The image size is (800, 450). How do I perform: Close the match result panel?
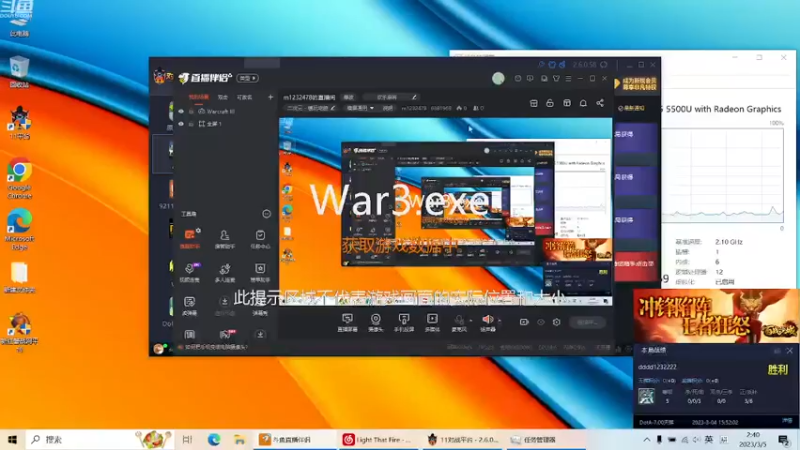click(789, 351)
